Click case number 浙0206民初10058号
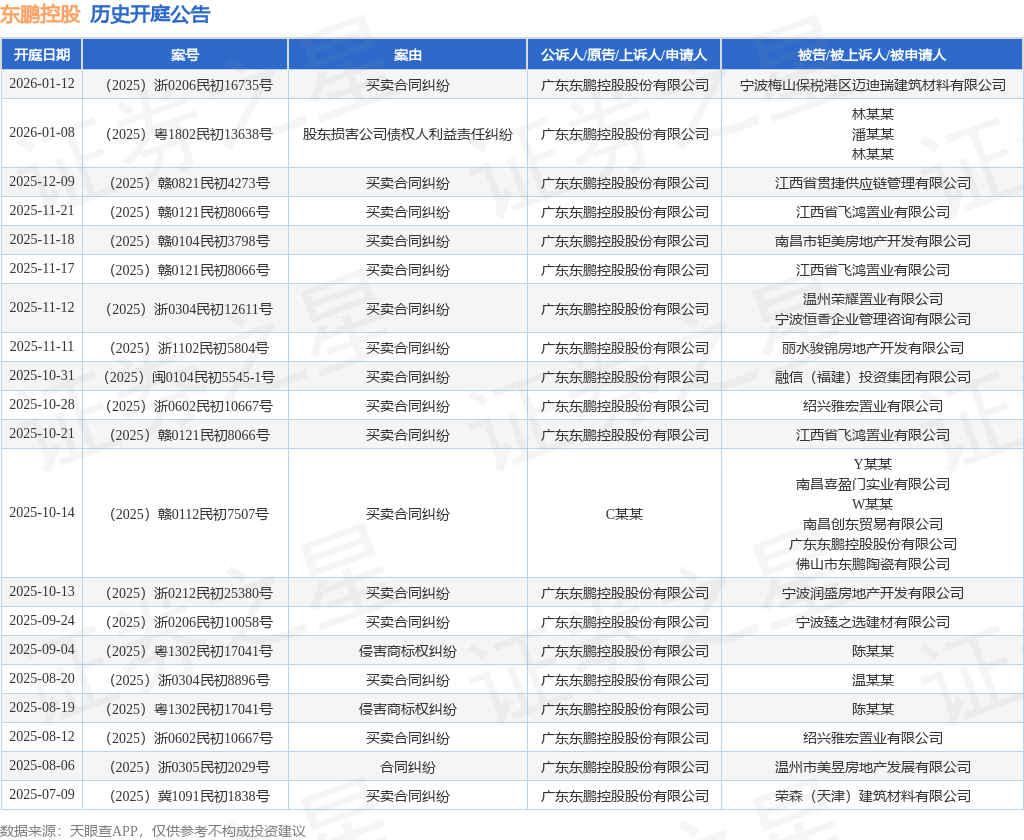The height and width of the screenshot is (840, 1024). (189, 622)
